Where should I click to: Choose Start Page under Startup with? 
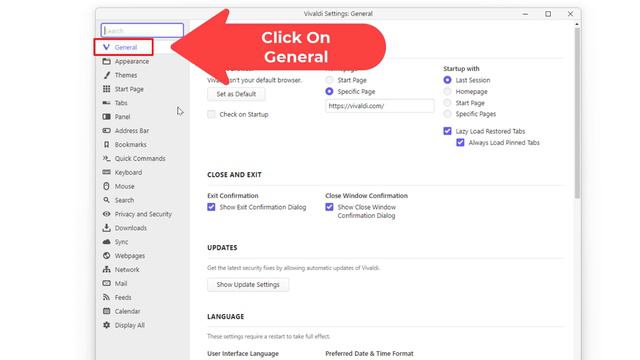point(447,103)
